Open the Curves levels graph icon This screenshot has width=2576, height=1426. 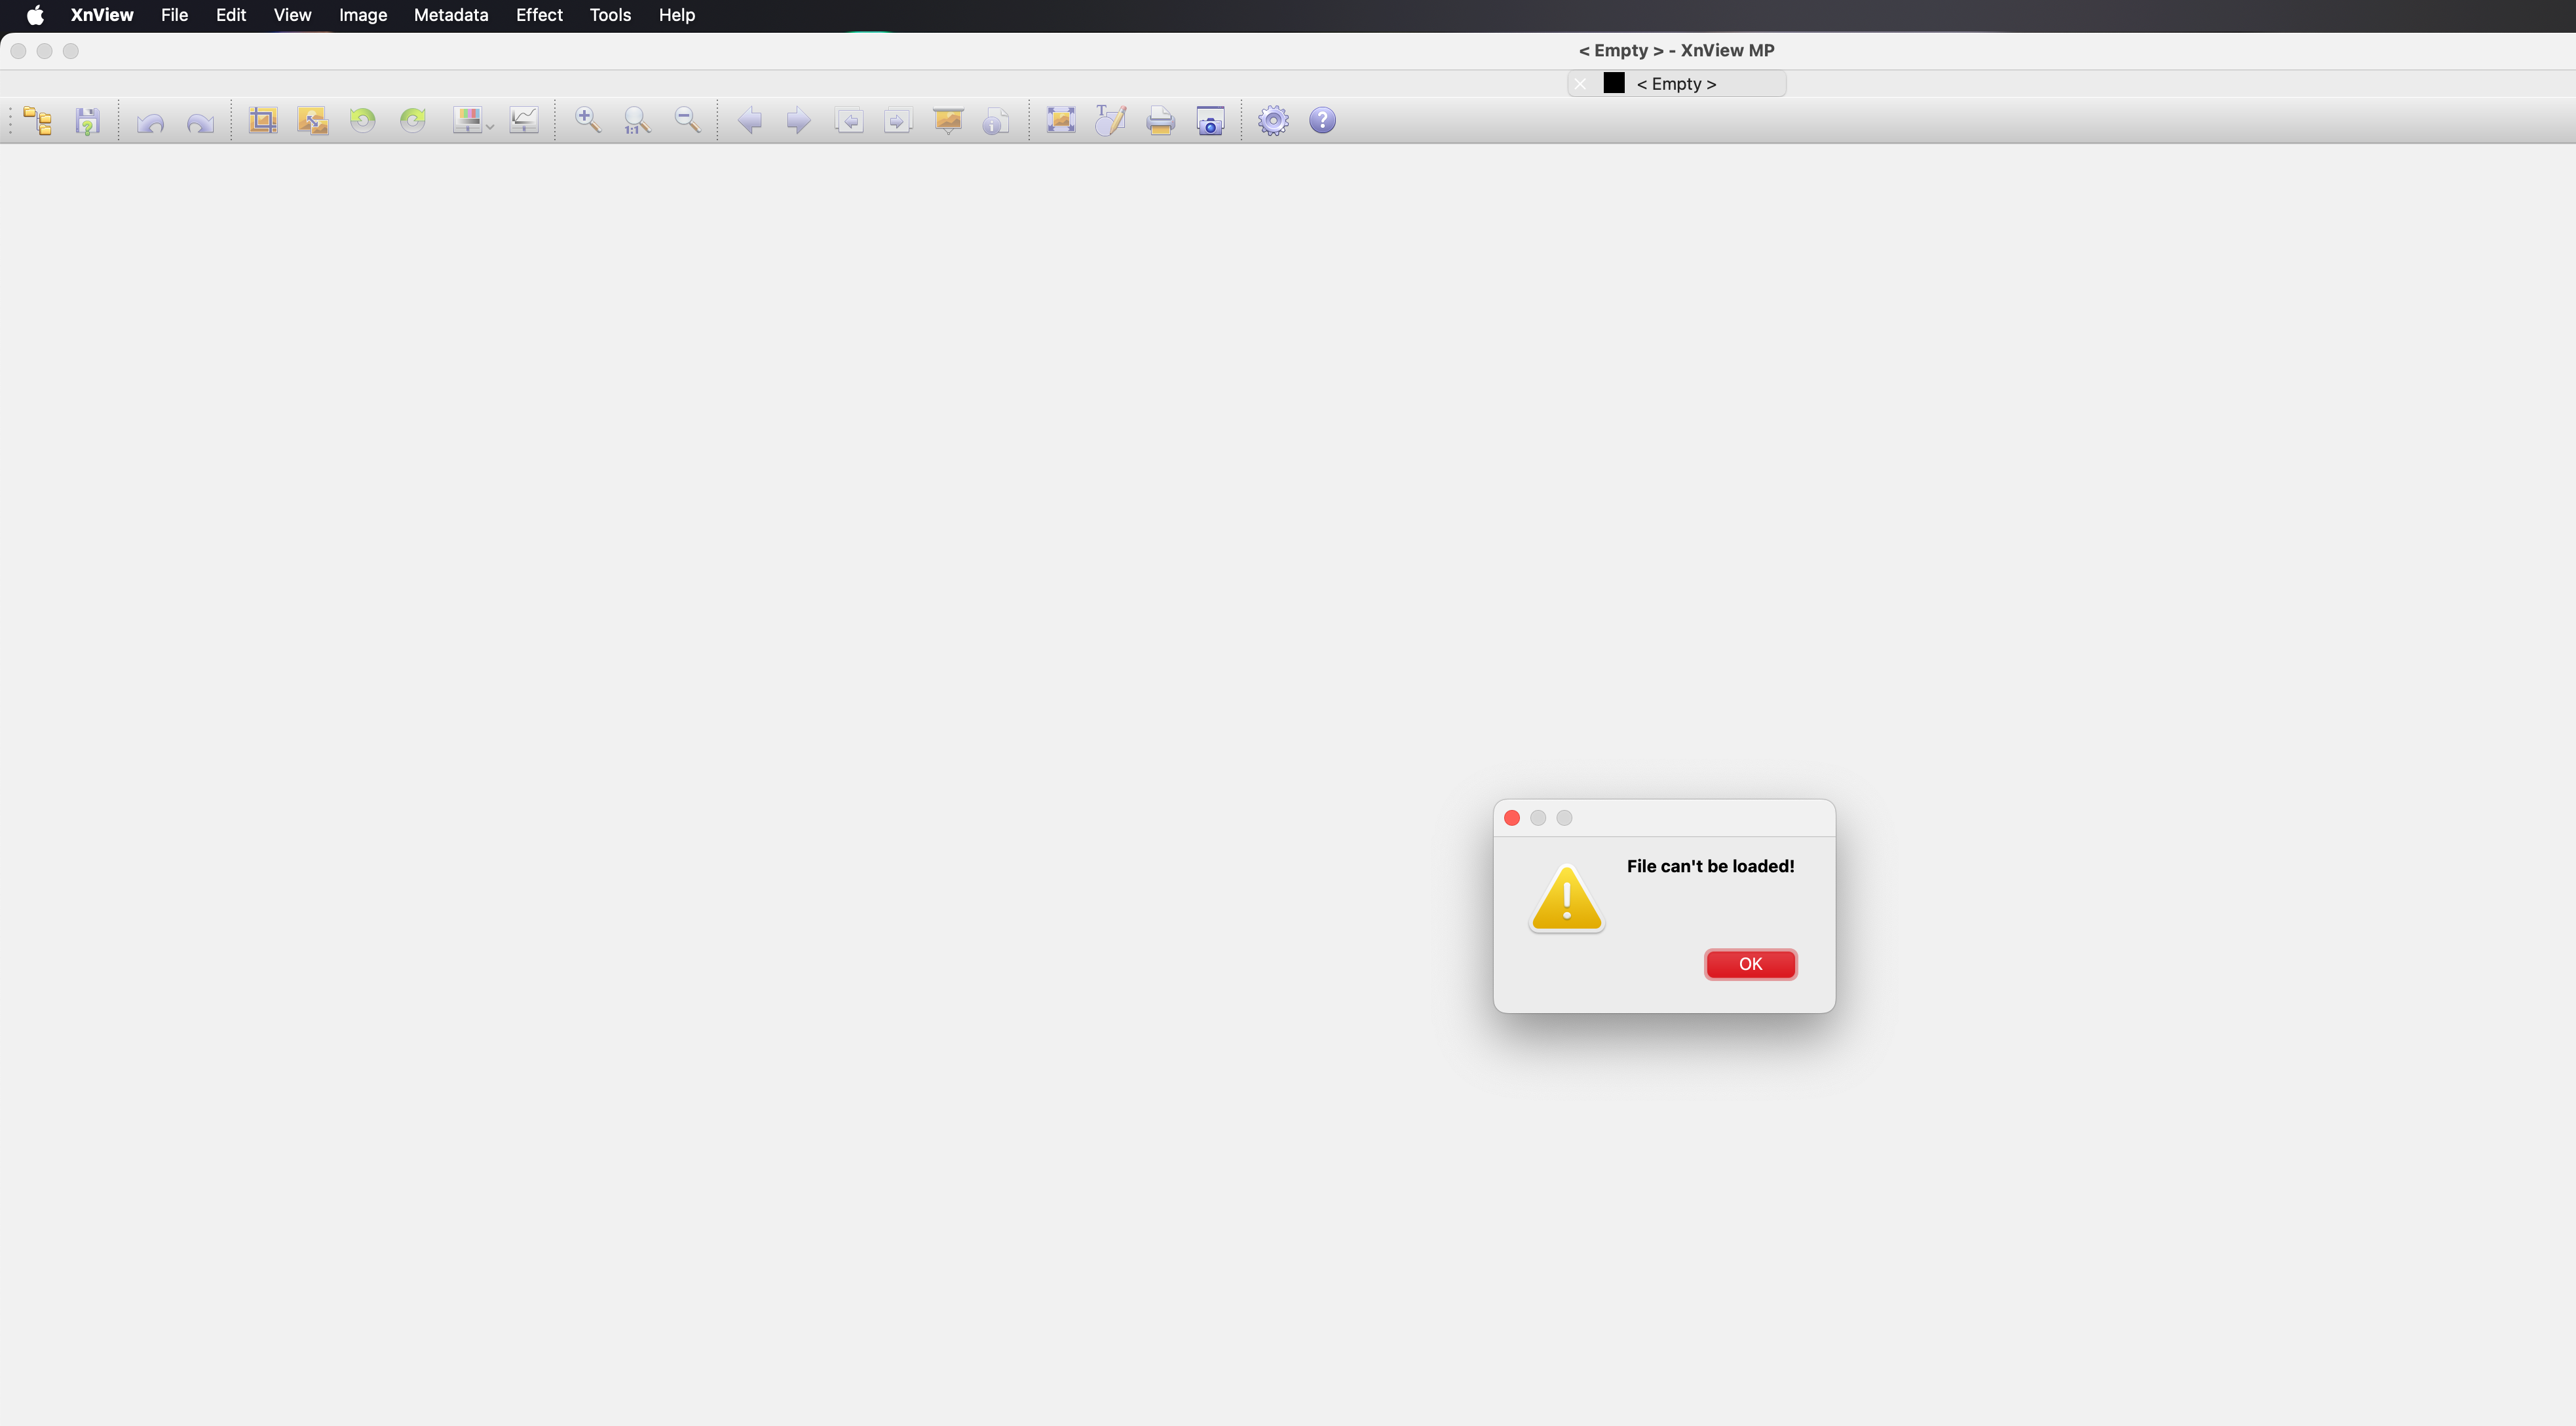tap(524, 121)
